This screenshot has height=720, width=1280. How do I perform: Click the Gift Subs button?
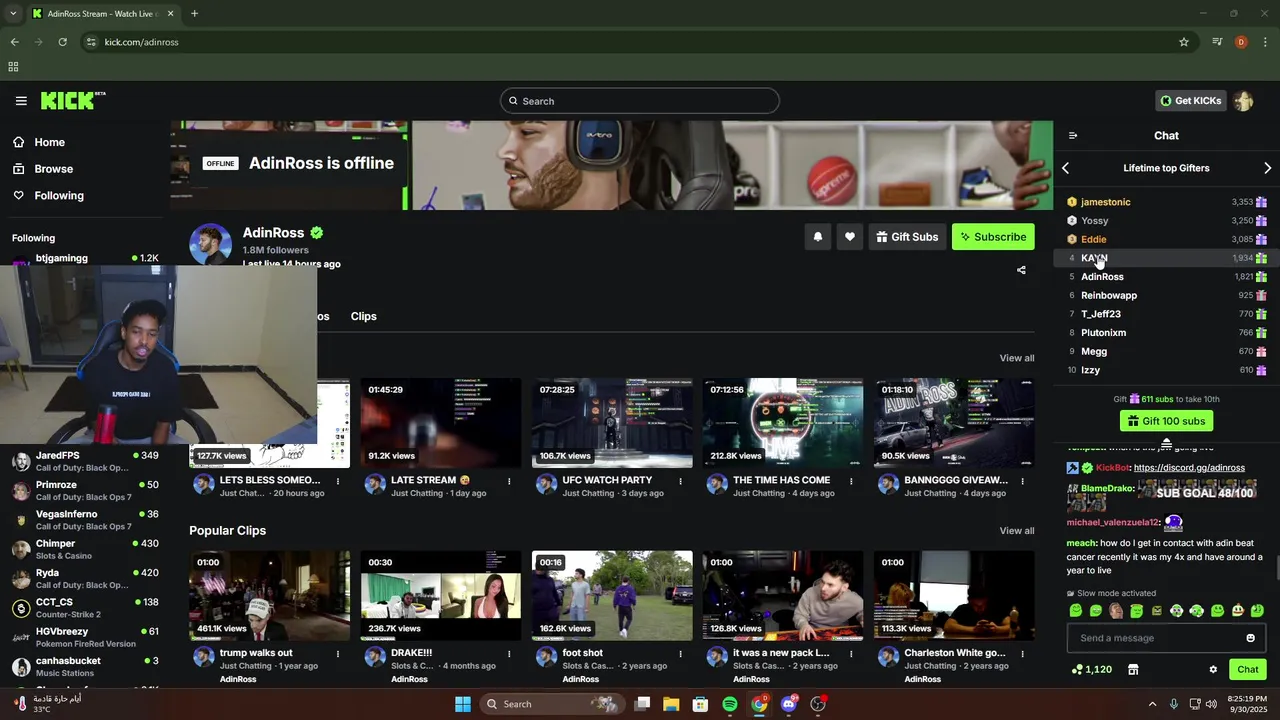click(x=907, y=237)
